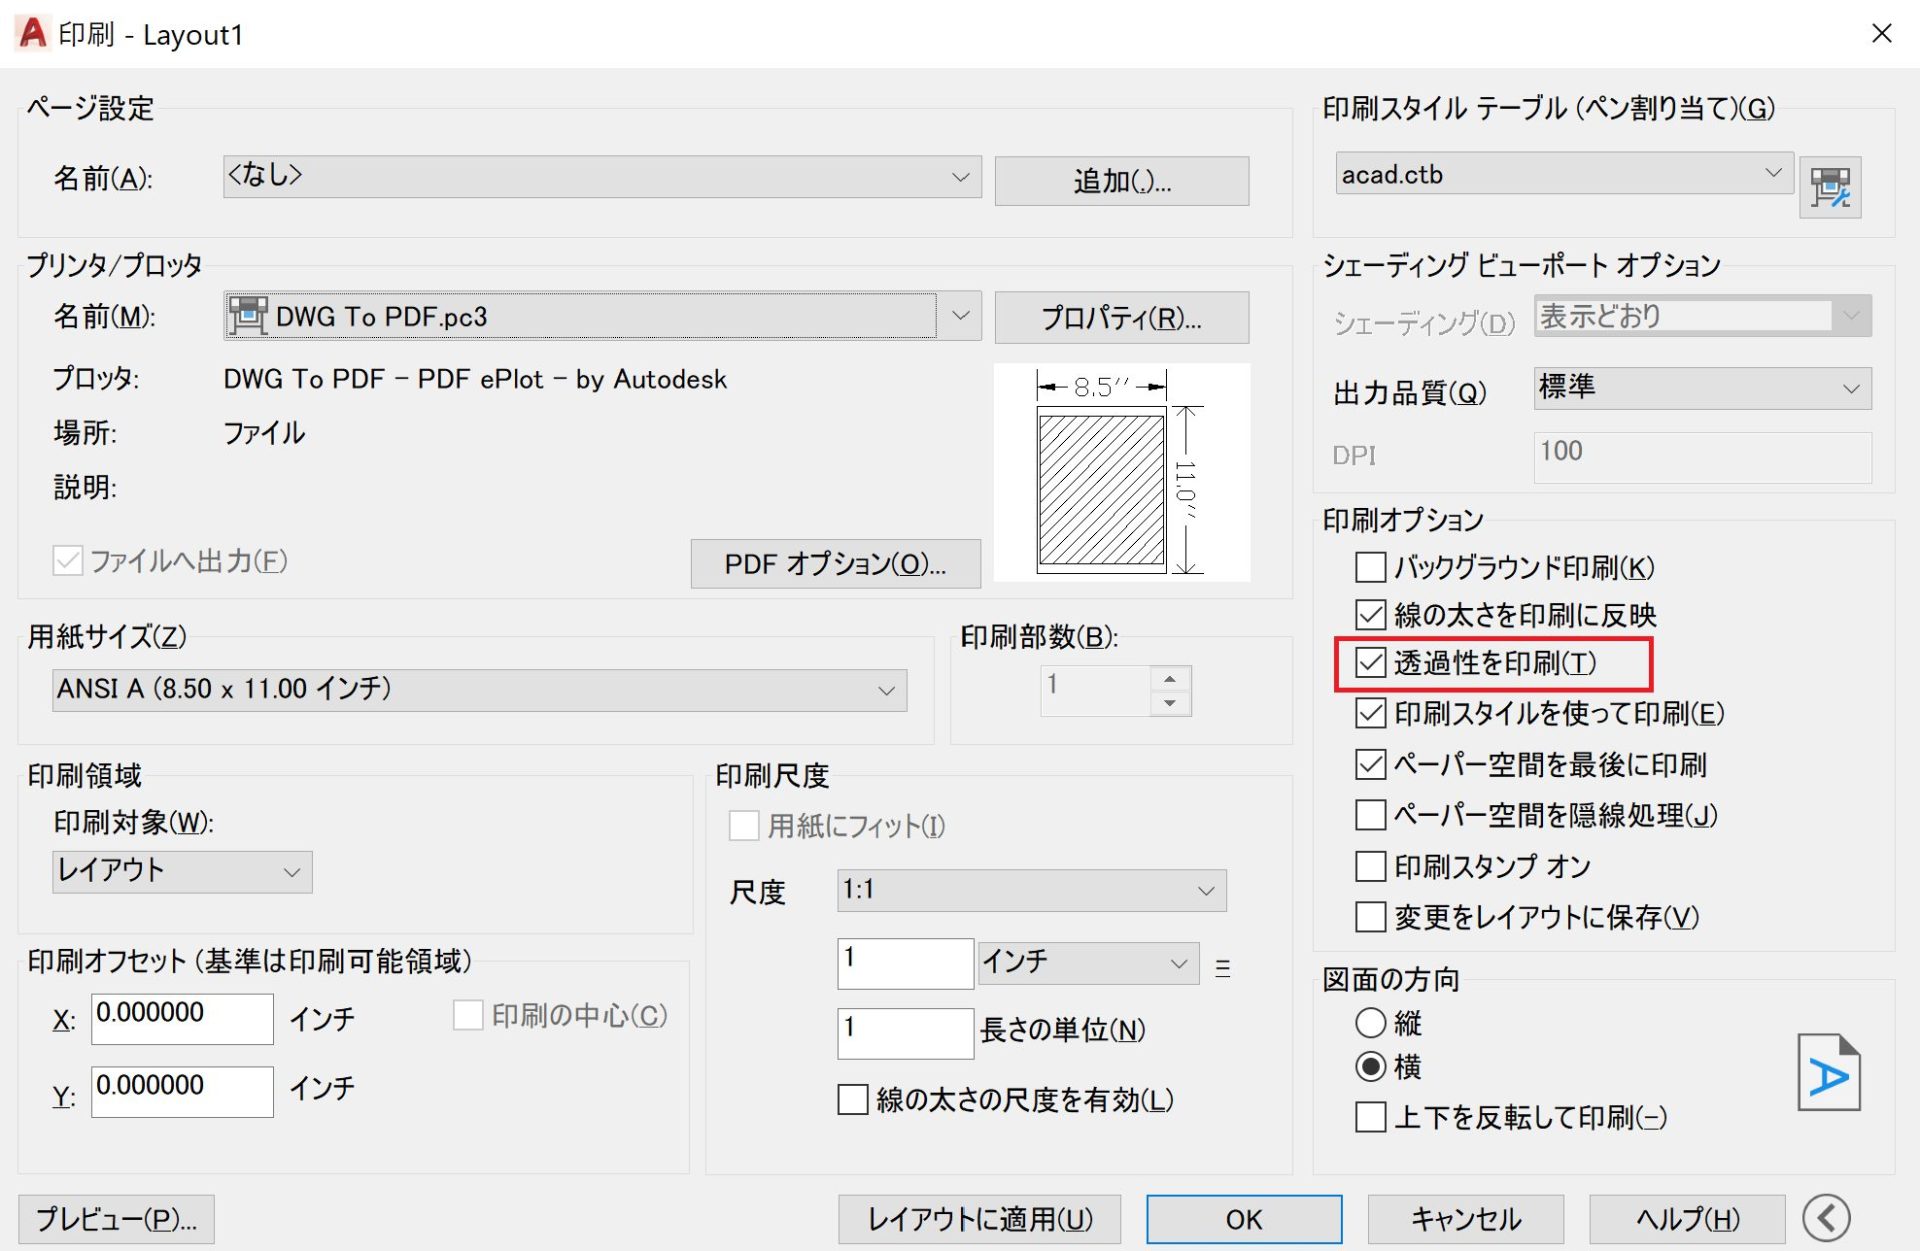Enable the 印刷スタンプ オン checkbox
This screenshot has width=1920, height=1251.
point(1370,866)
